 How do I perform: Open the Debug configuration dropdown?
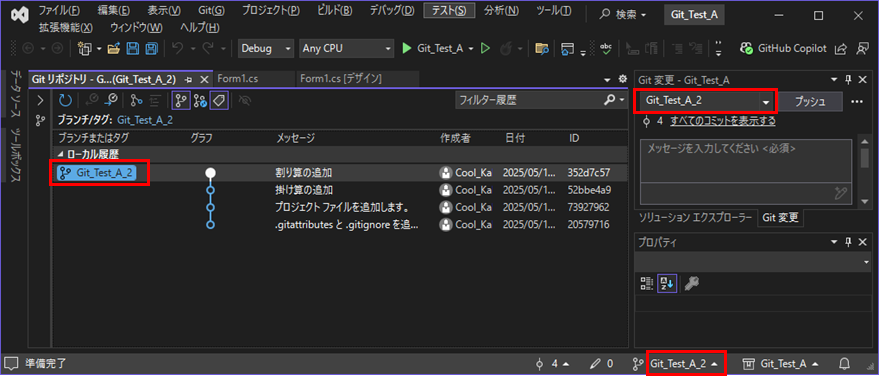pos(266,49)
